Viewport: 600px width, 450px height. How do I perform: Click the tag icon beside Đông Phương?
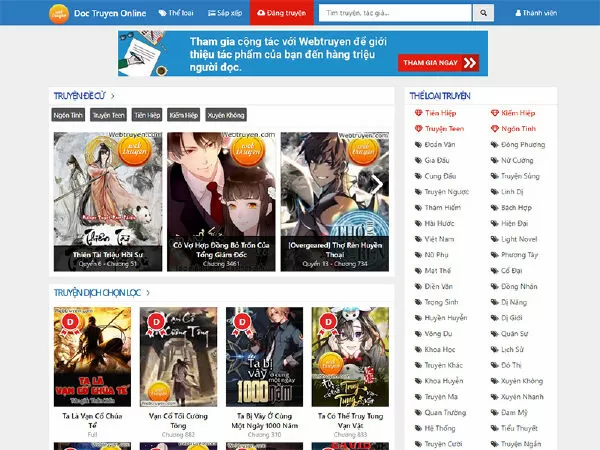point(494,145)
